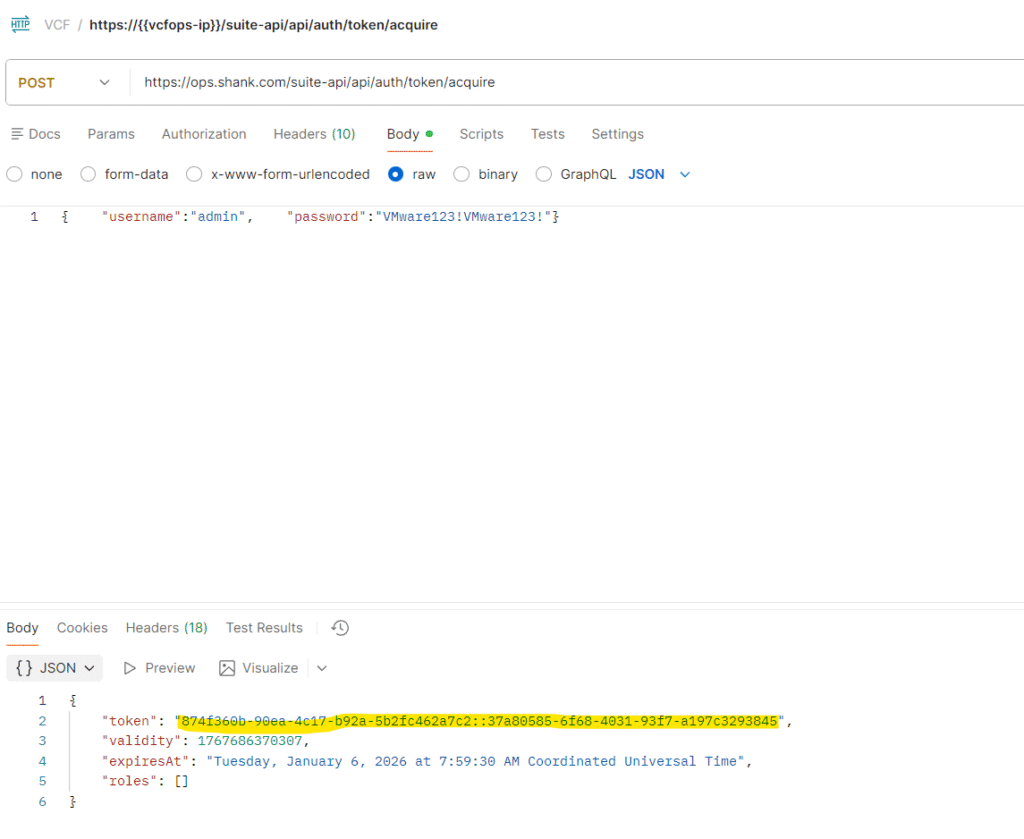Switch to the Authorization tab

[x=203, y=134]
